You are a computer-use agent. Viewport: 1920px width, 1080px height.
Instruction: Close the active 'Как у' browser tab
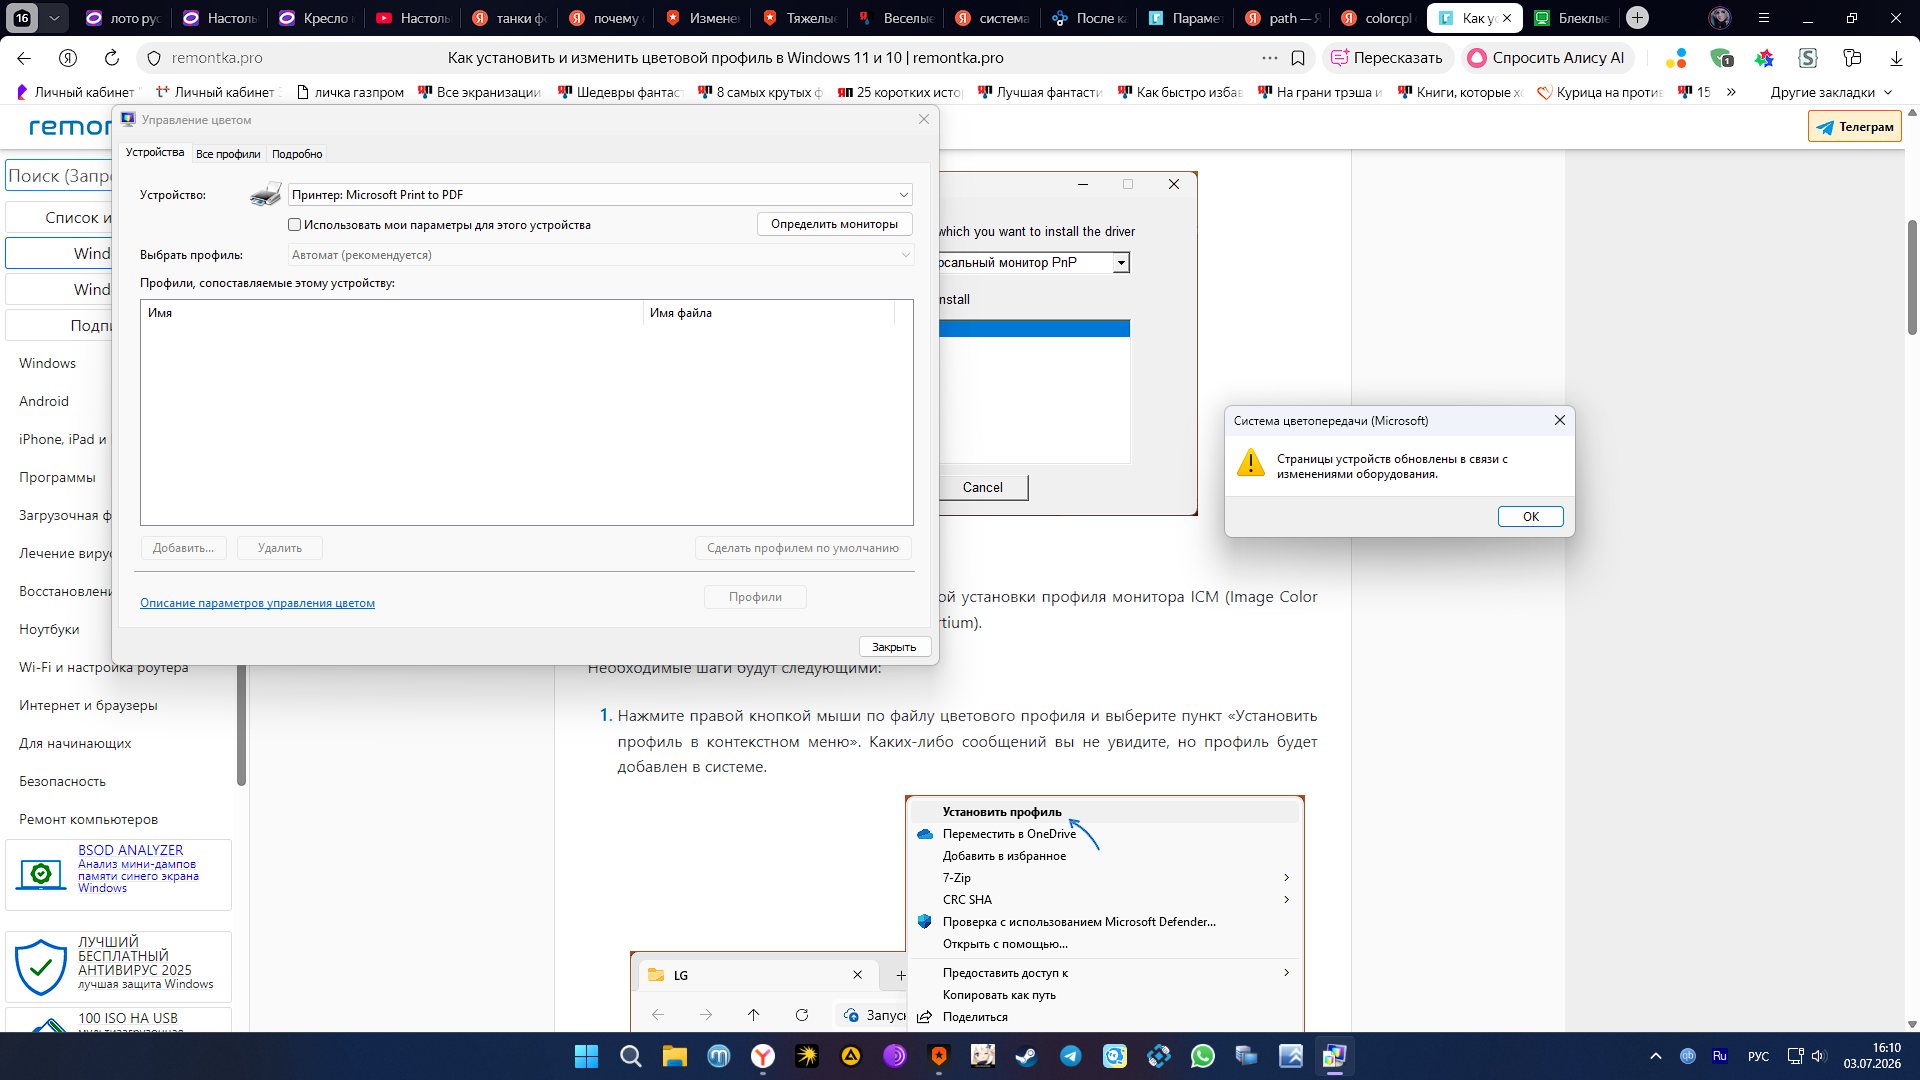coord(1507,18)
